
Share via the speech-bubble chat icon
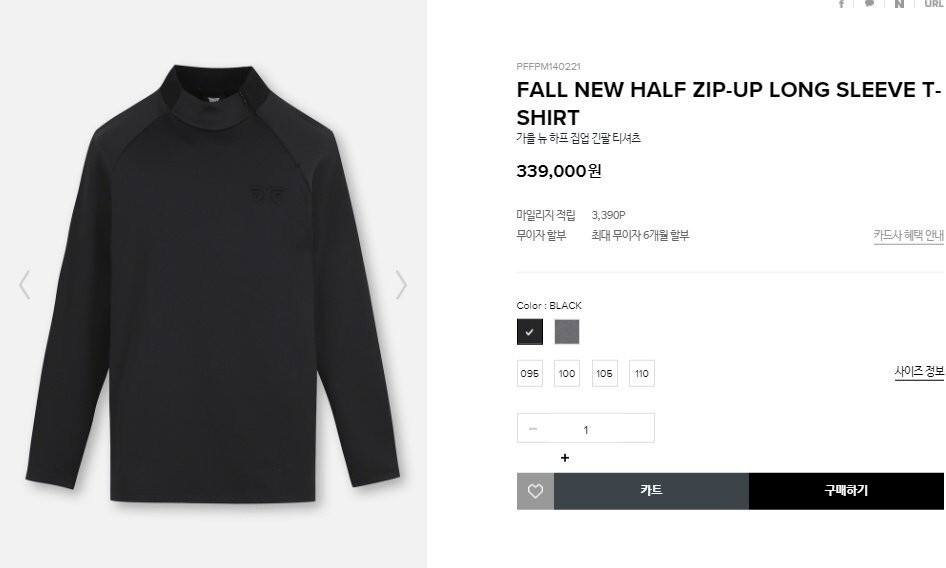869,4
